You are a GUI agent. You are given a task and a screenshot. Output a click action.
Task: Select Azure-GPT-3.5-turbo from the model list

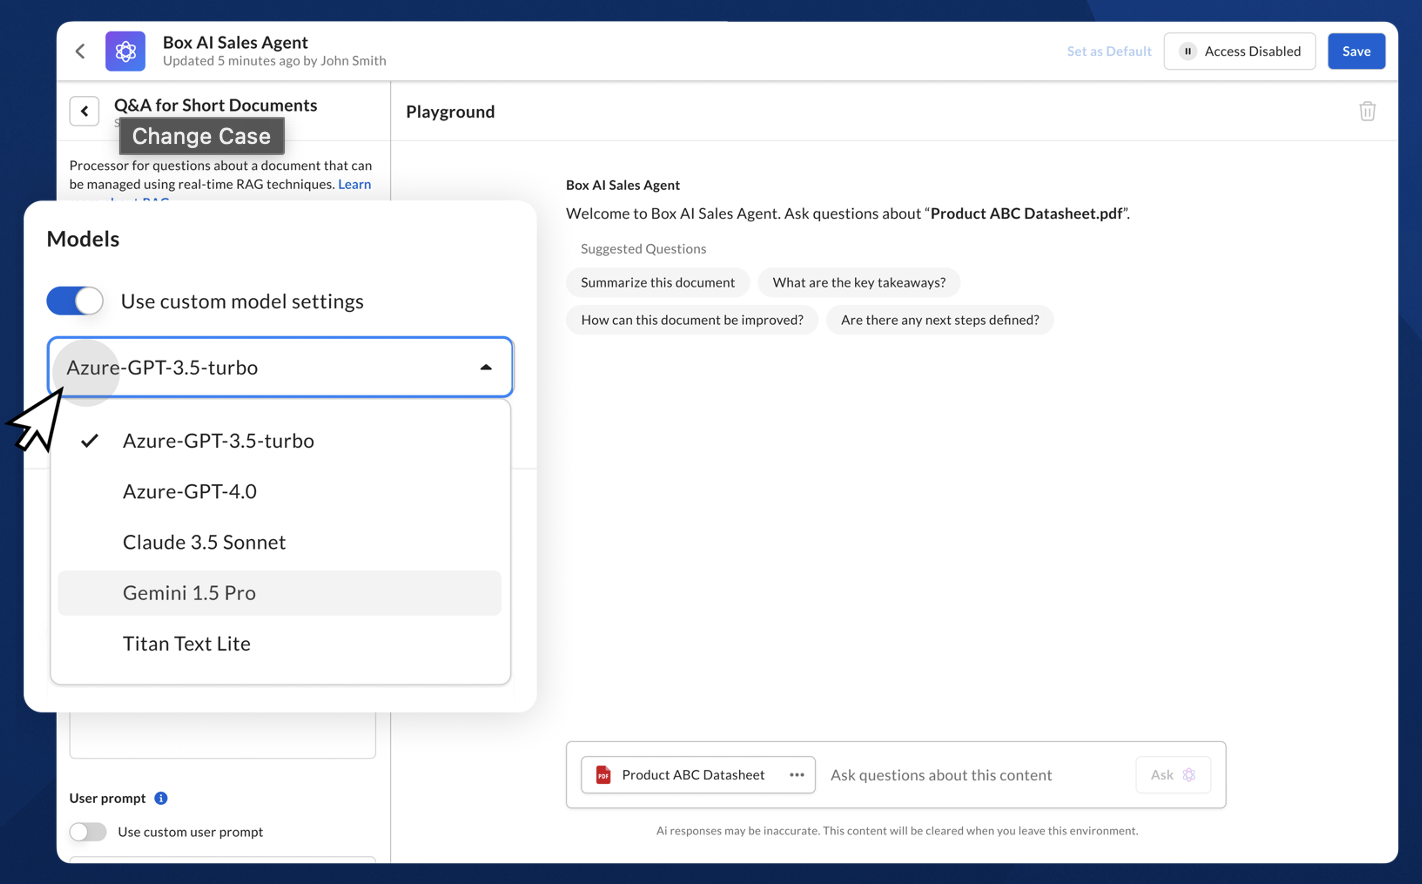point(280,441)
